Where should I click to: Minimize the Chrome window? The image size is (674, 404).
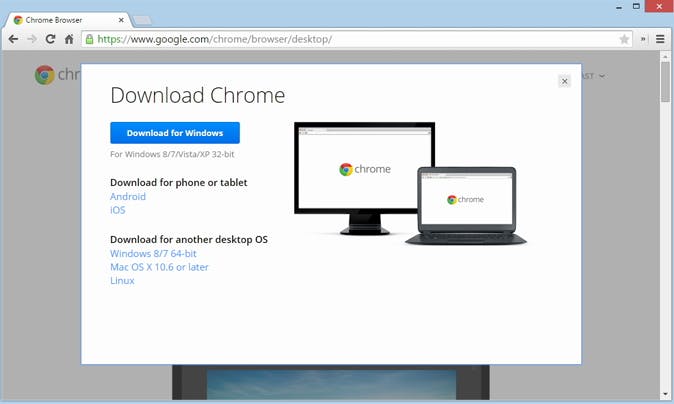pos(619,7)
